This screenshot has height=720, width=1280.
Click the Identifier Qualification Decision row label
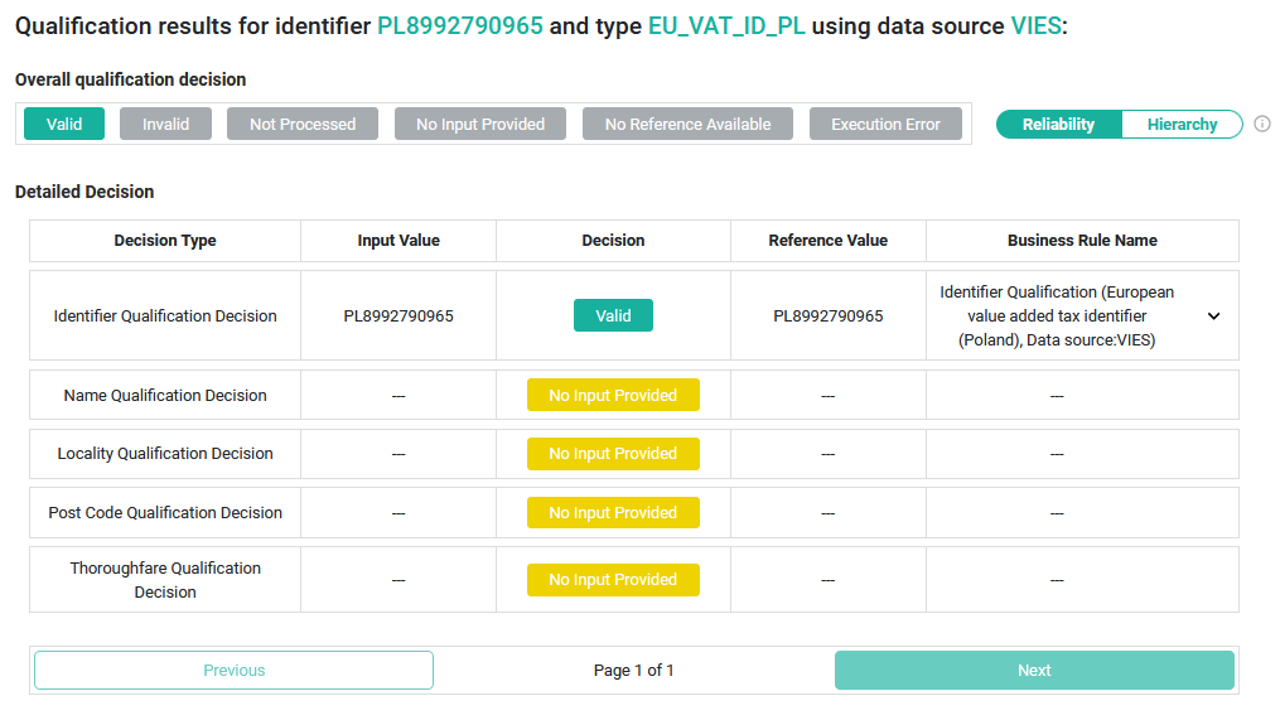coord(165,316)
